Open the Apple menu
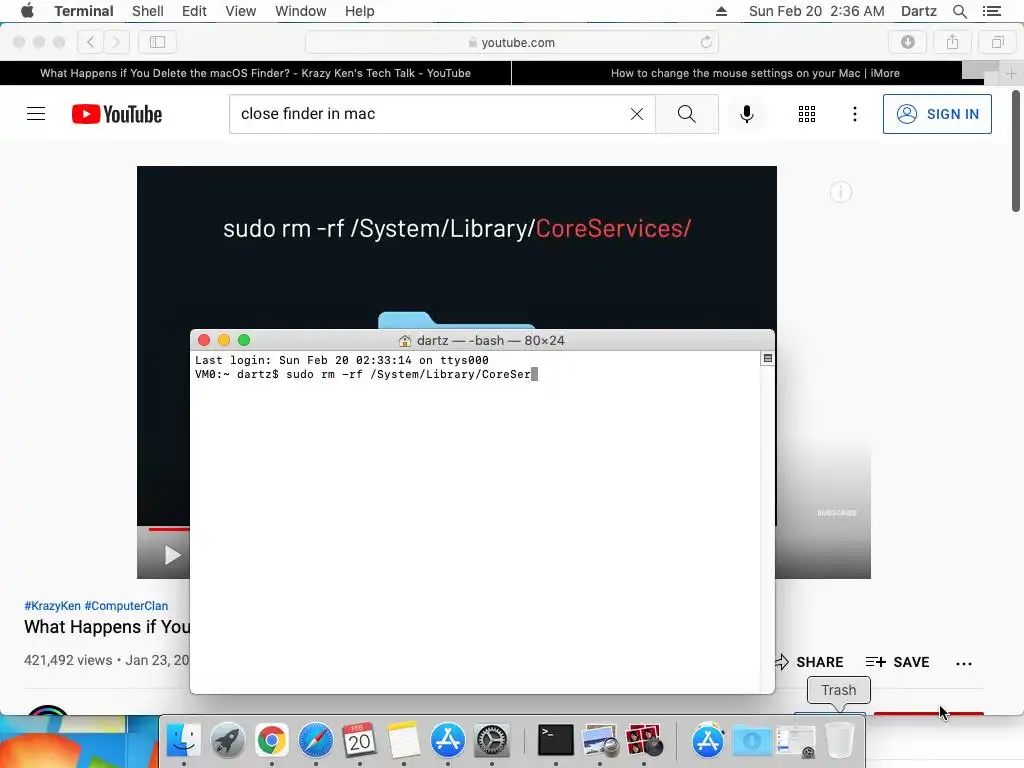The width and height of the screenshot is (1024, 768). (27, 11)
